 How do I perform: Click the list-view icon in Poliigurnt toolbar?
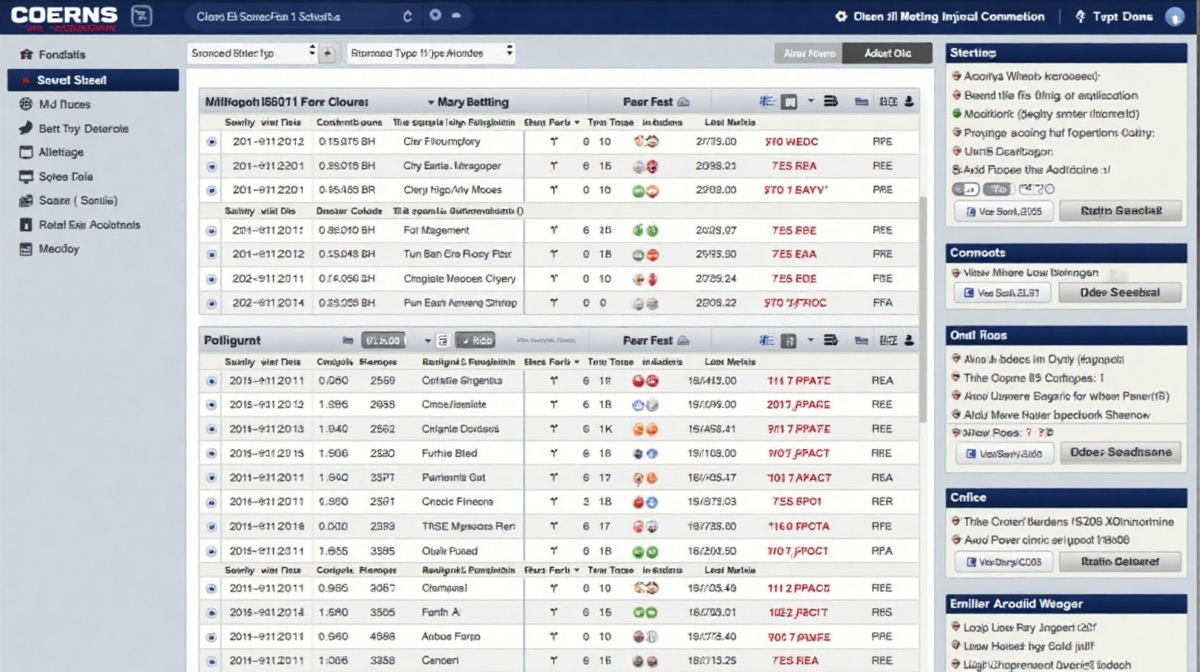[x=767, y=340]
